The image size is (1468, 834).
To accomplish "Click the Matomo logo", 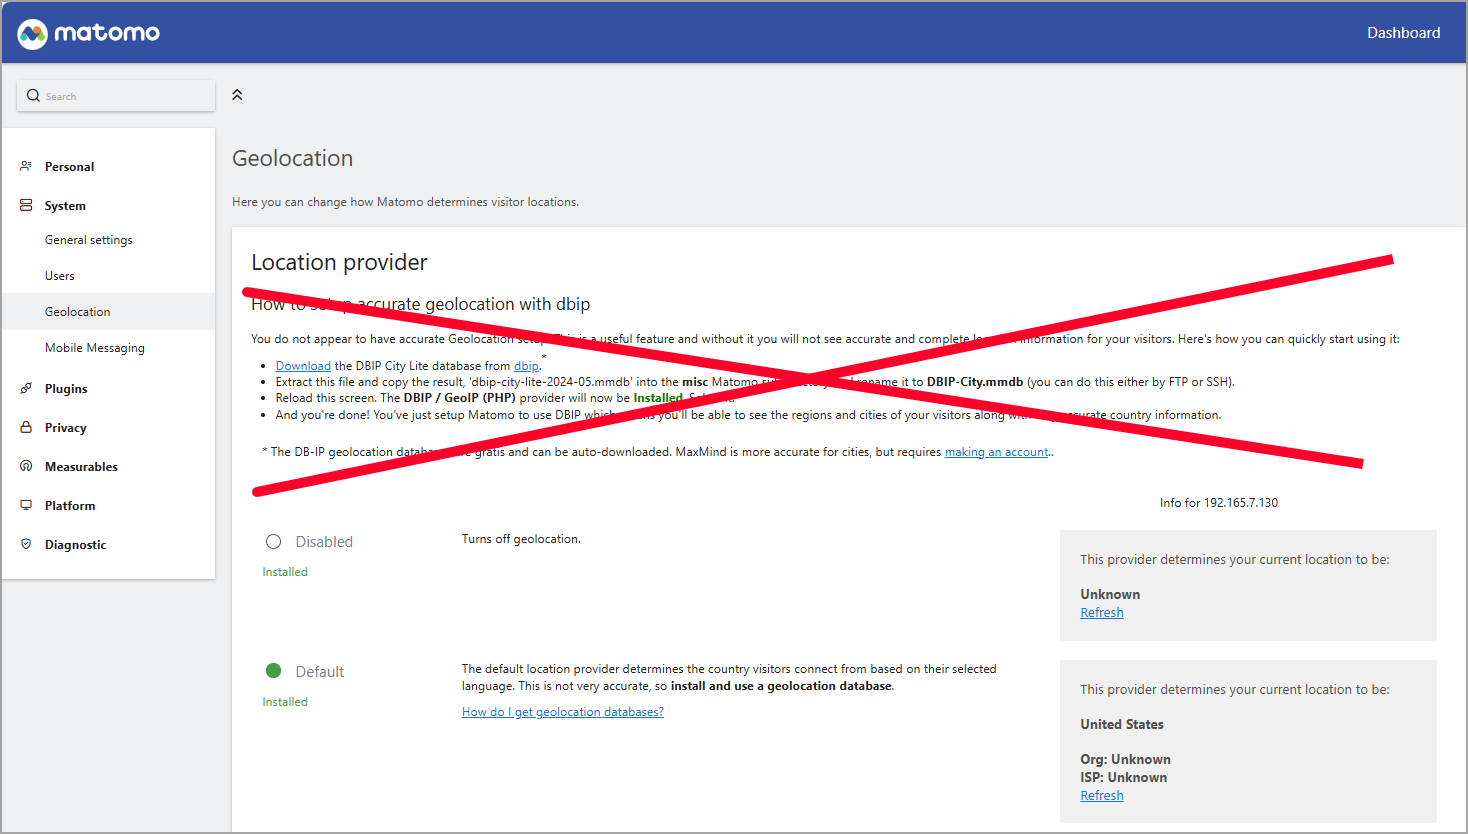I will pyautogui.click(x=88, y=33).
